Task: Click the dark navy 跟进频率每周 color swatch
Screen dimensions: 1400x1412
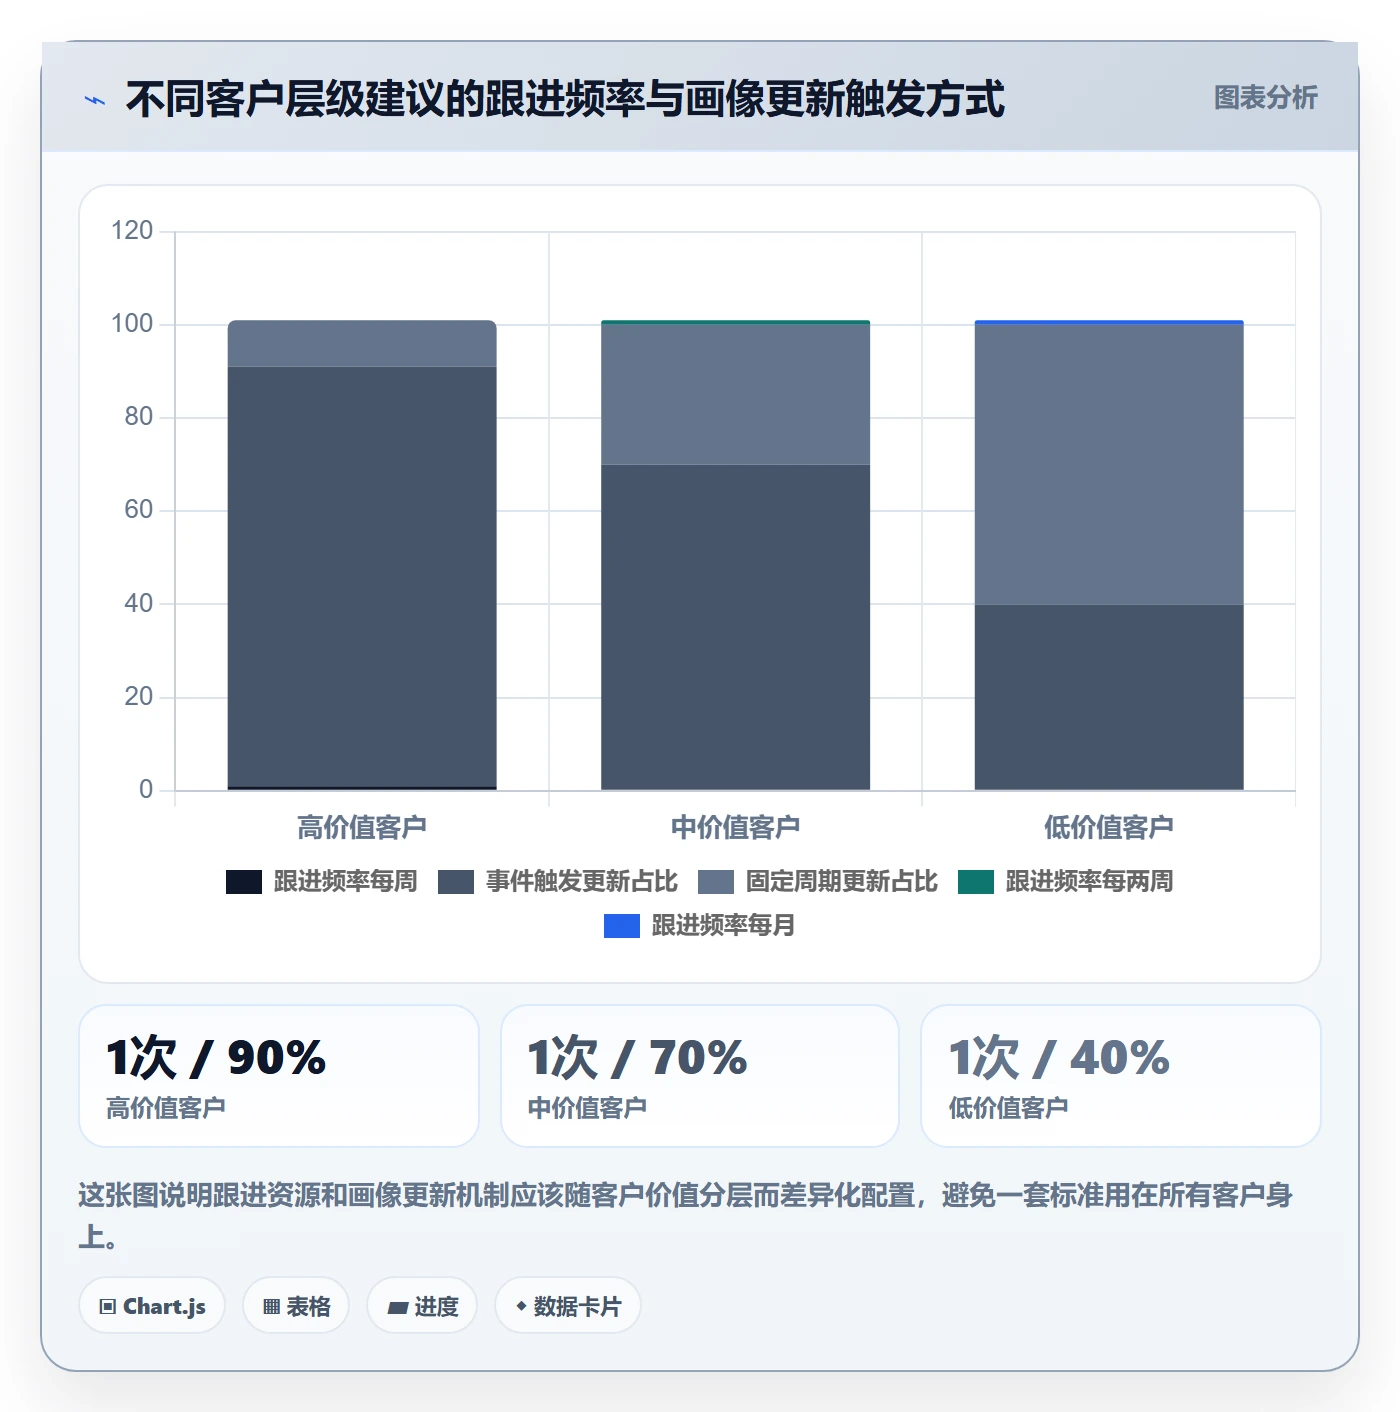Action: pos(244,881)
